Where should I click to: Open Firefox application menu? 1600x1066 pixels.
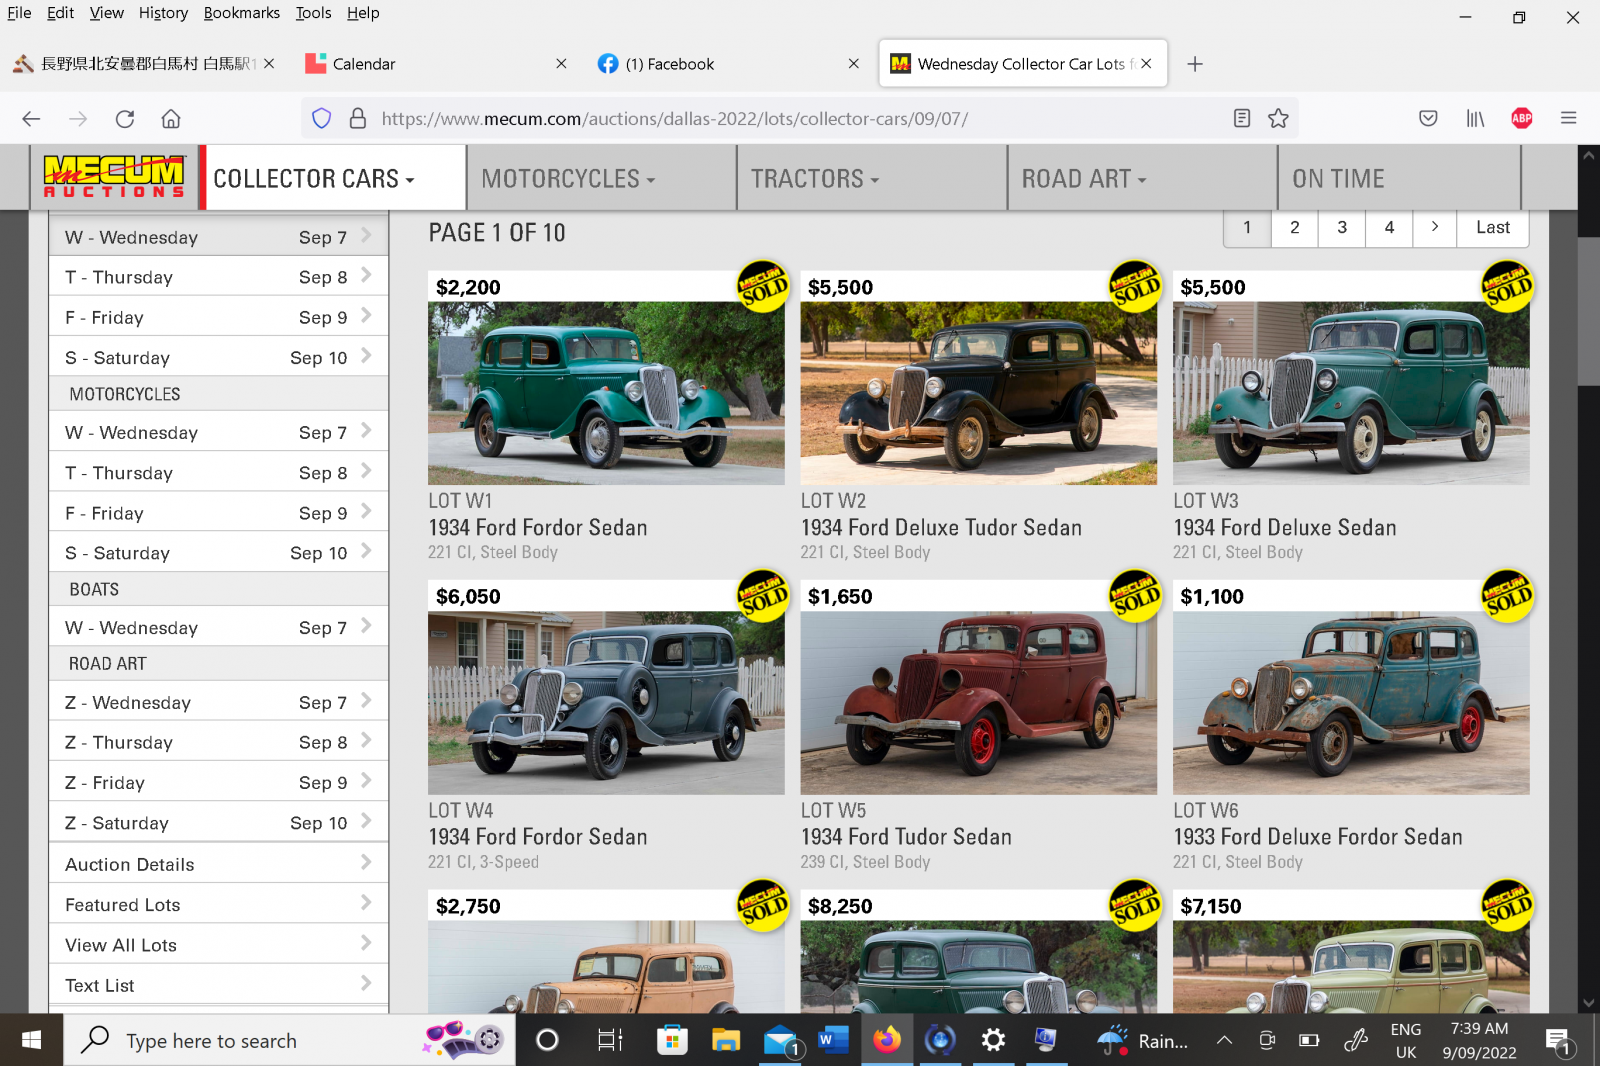tap(1568, 119)
